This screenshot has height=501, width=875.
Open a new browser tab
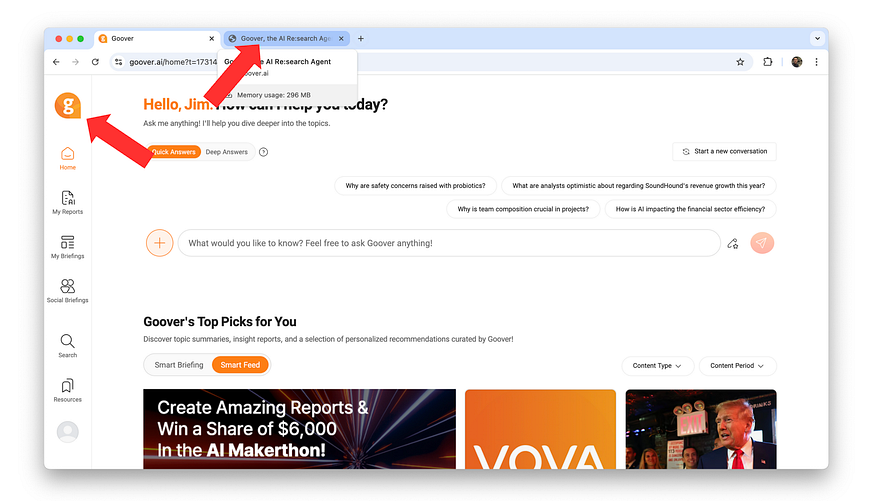(x=361, y=38)
